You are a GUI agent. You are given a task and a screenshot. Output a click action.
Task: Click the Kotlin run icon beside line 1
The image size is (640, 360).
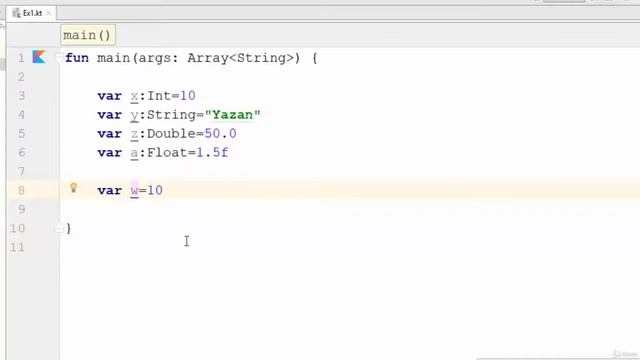pyautogui.click(x=39, y=57)
